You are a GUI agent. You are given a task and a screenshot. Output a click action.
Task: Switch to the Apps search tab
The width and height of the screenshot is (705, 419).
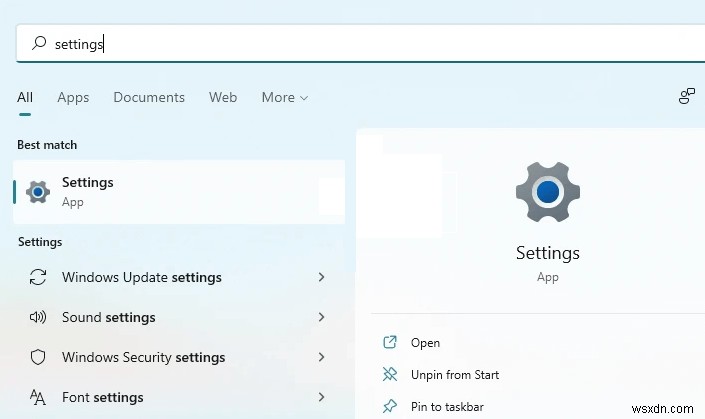(73, 97)
